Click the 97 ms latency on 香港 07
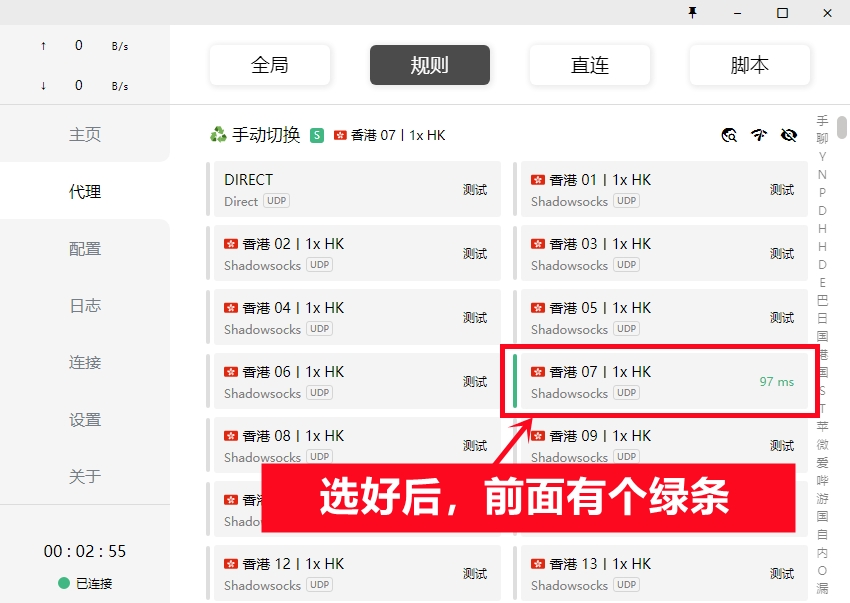The image size is (850, 603). [776, 382]
